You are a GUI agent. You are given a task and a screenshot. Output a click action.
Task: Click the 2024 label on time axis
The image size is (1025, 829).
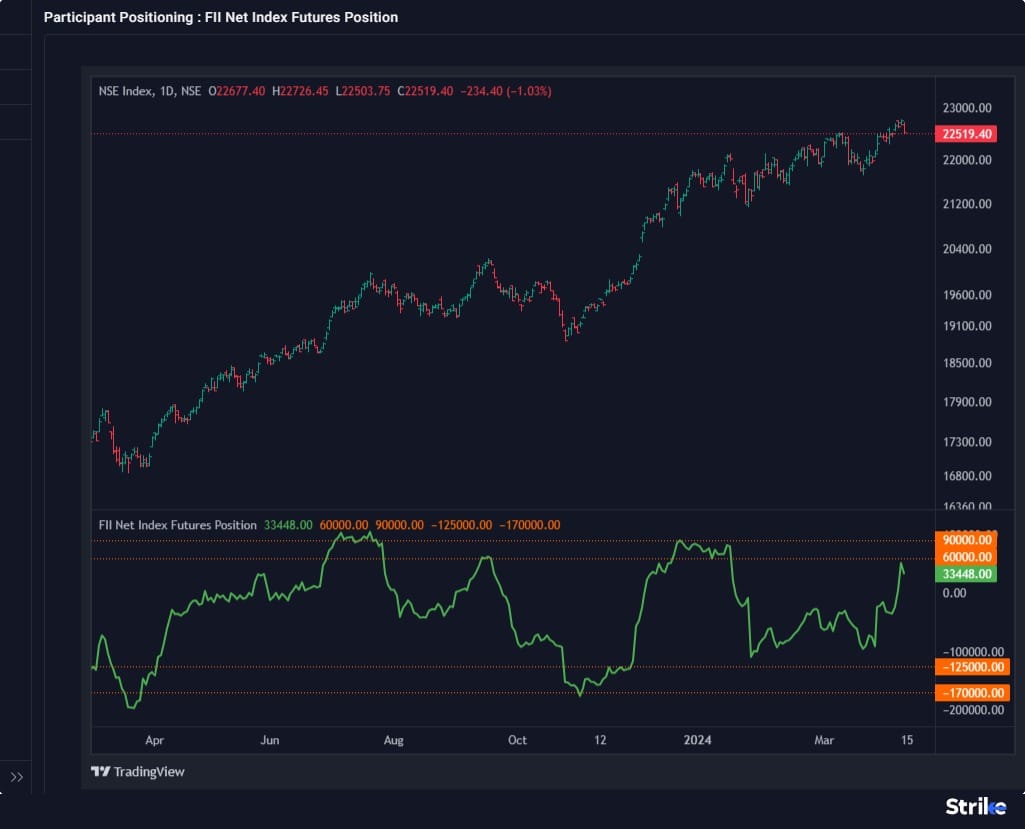tap(697, 740)
